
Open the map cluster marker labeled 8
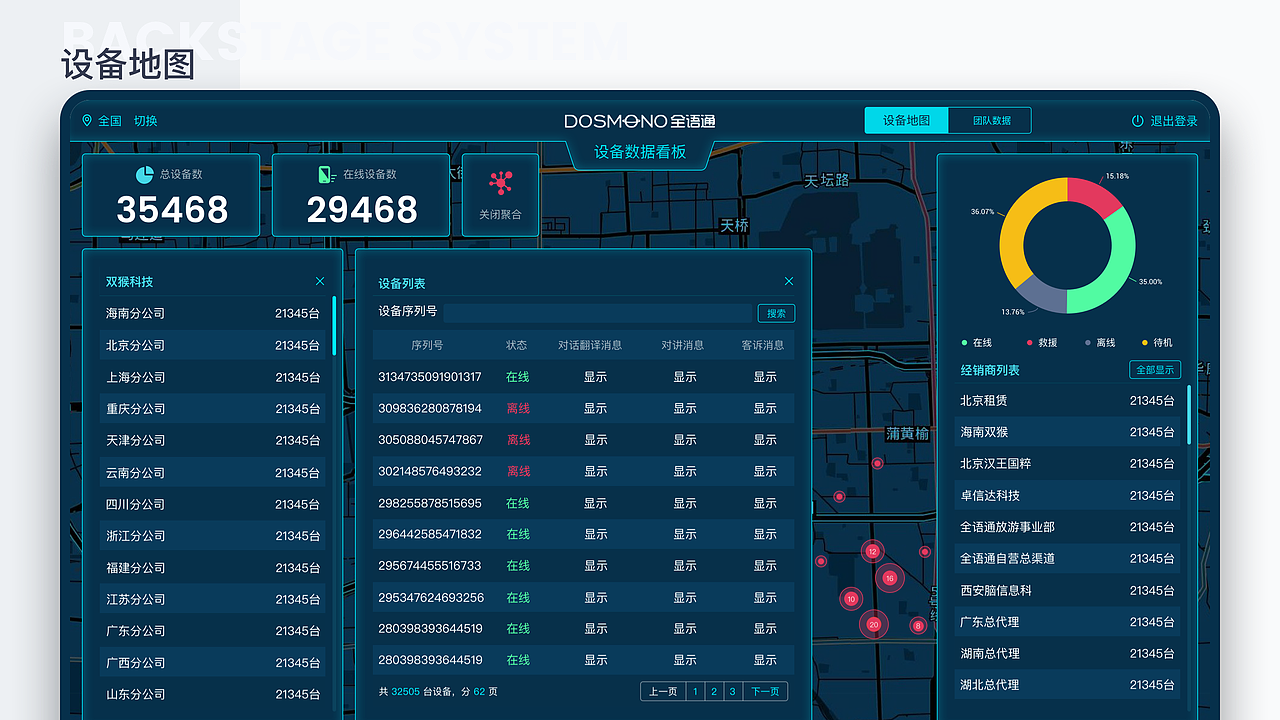[918, 626]
